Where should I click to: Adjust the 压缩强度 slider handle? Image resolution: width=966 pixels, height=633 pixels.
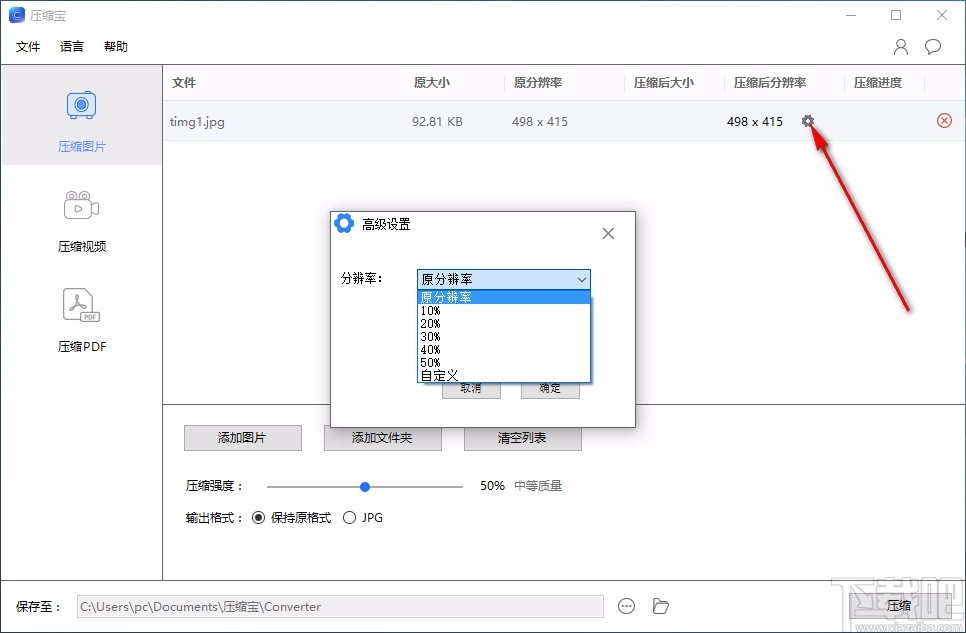pyautogui.click(x=364, y=486)
